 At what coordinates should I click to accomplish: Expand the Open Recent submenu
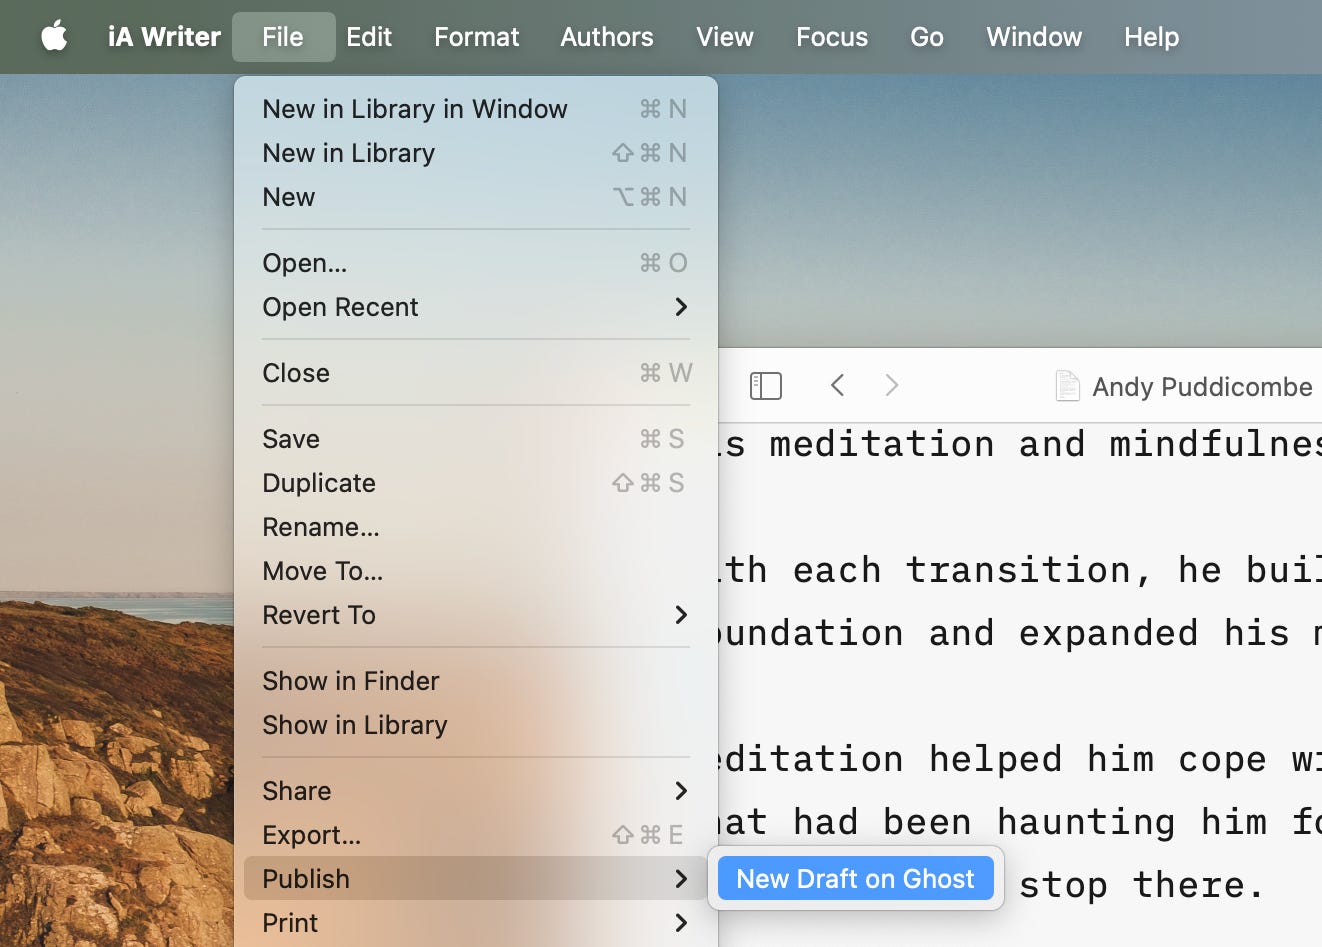476,307
